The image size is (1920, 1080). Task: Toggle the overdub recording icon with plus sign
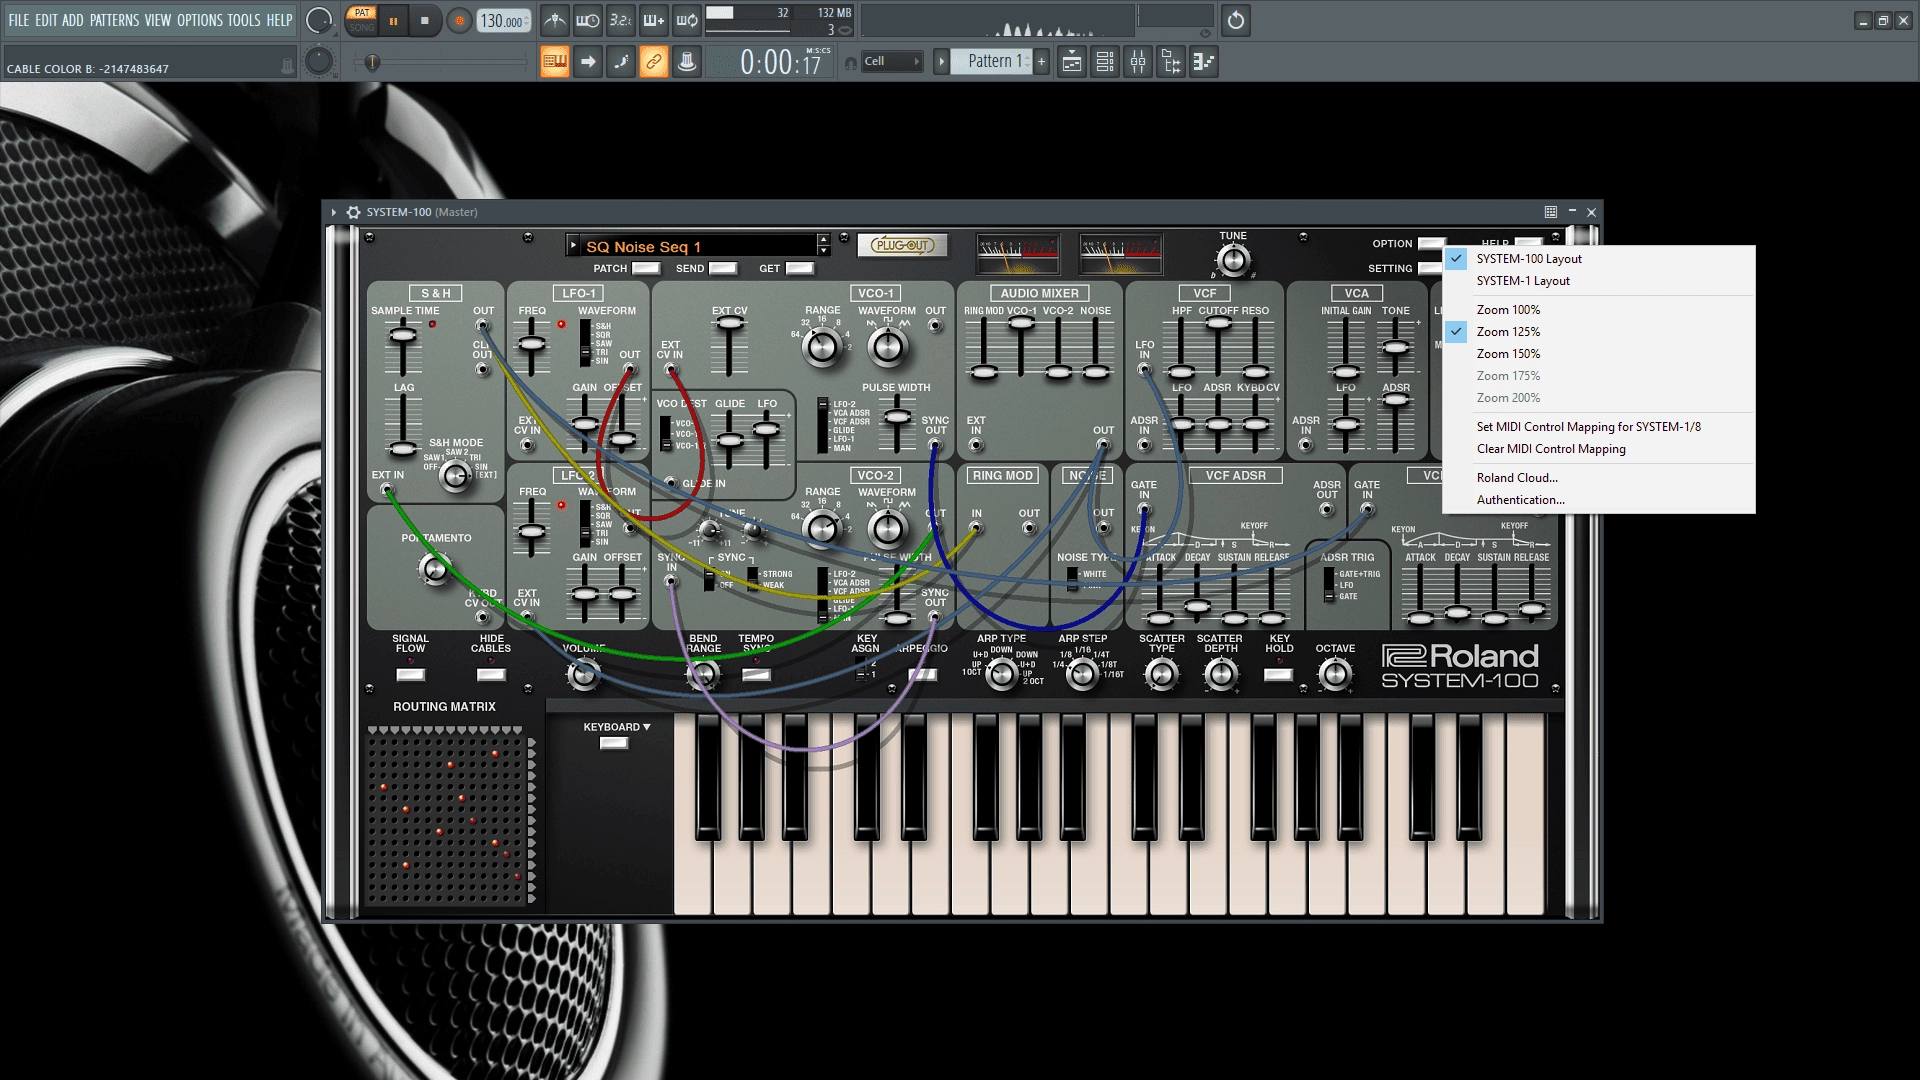point(654,20)
